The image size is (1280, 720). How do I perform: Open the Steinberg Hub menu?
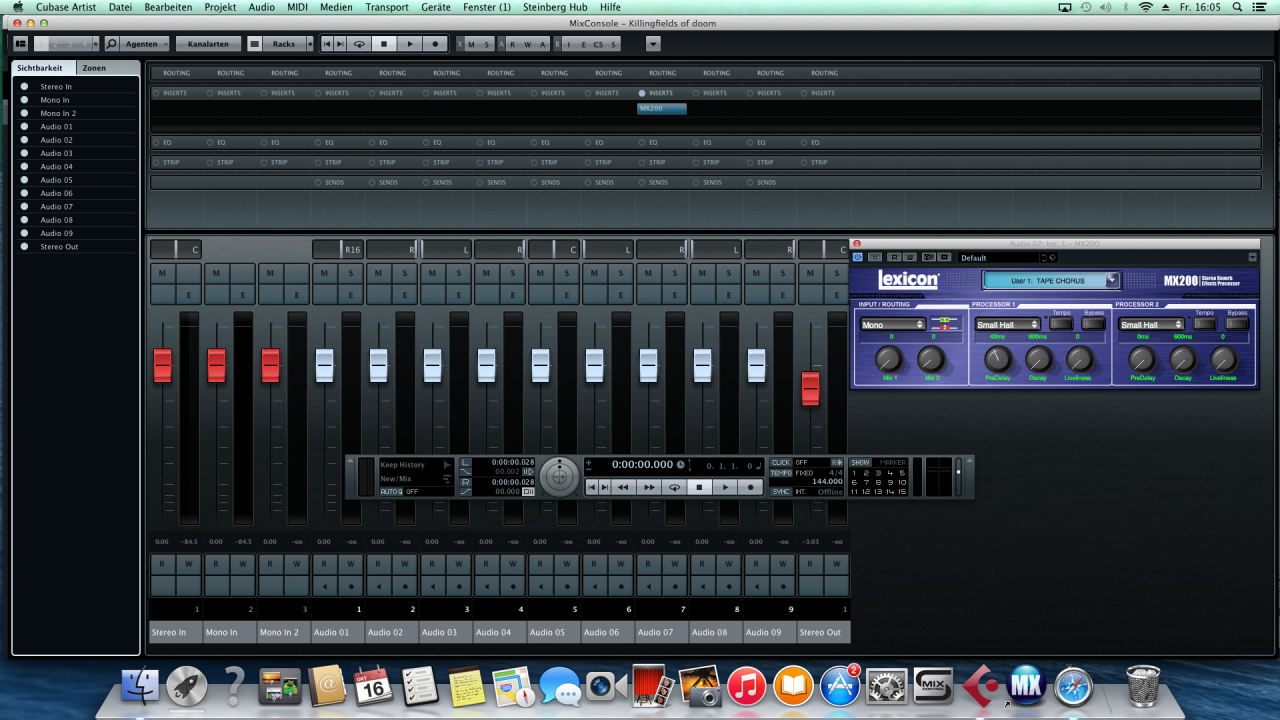point(555,7)
